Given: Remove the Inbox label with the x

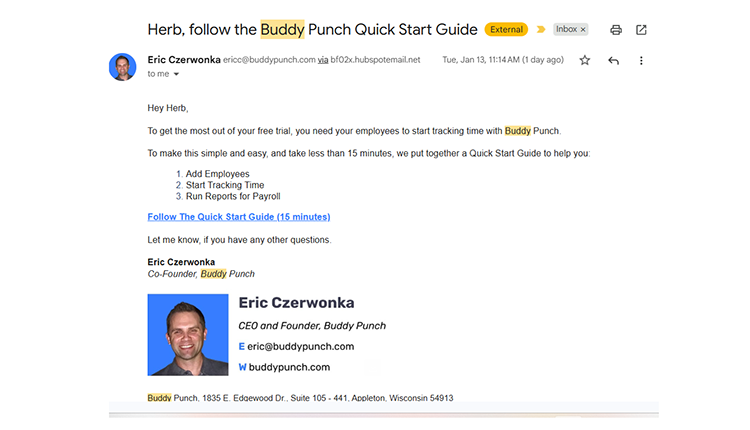Looking at the screenshot, I should click(583, 30).
